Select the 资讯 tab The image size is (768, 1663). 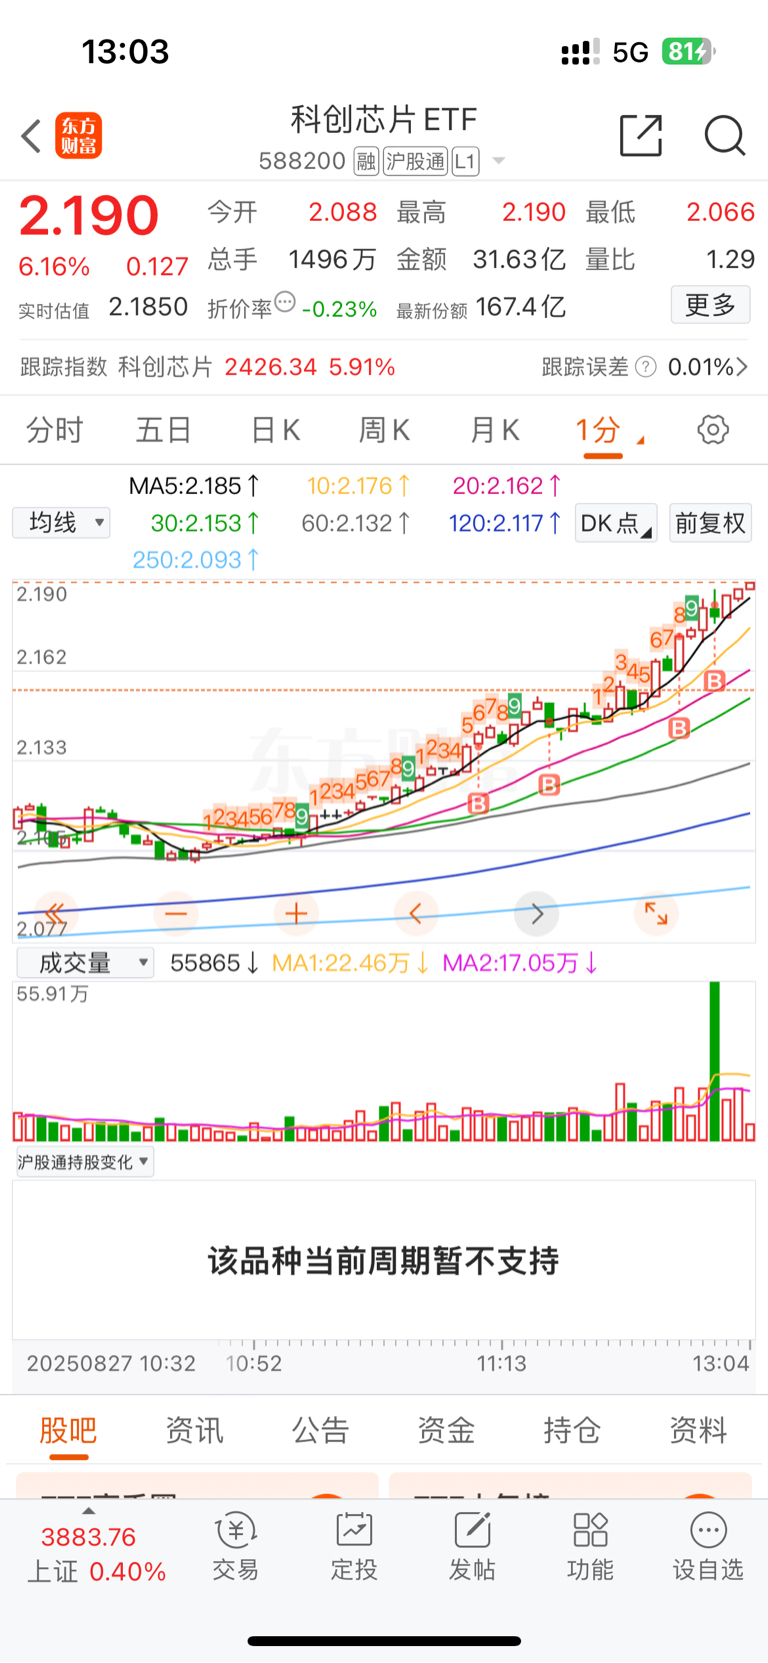click(x=194, y=1430)
